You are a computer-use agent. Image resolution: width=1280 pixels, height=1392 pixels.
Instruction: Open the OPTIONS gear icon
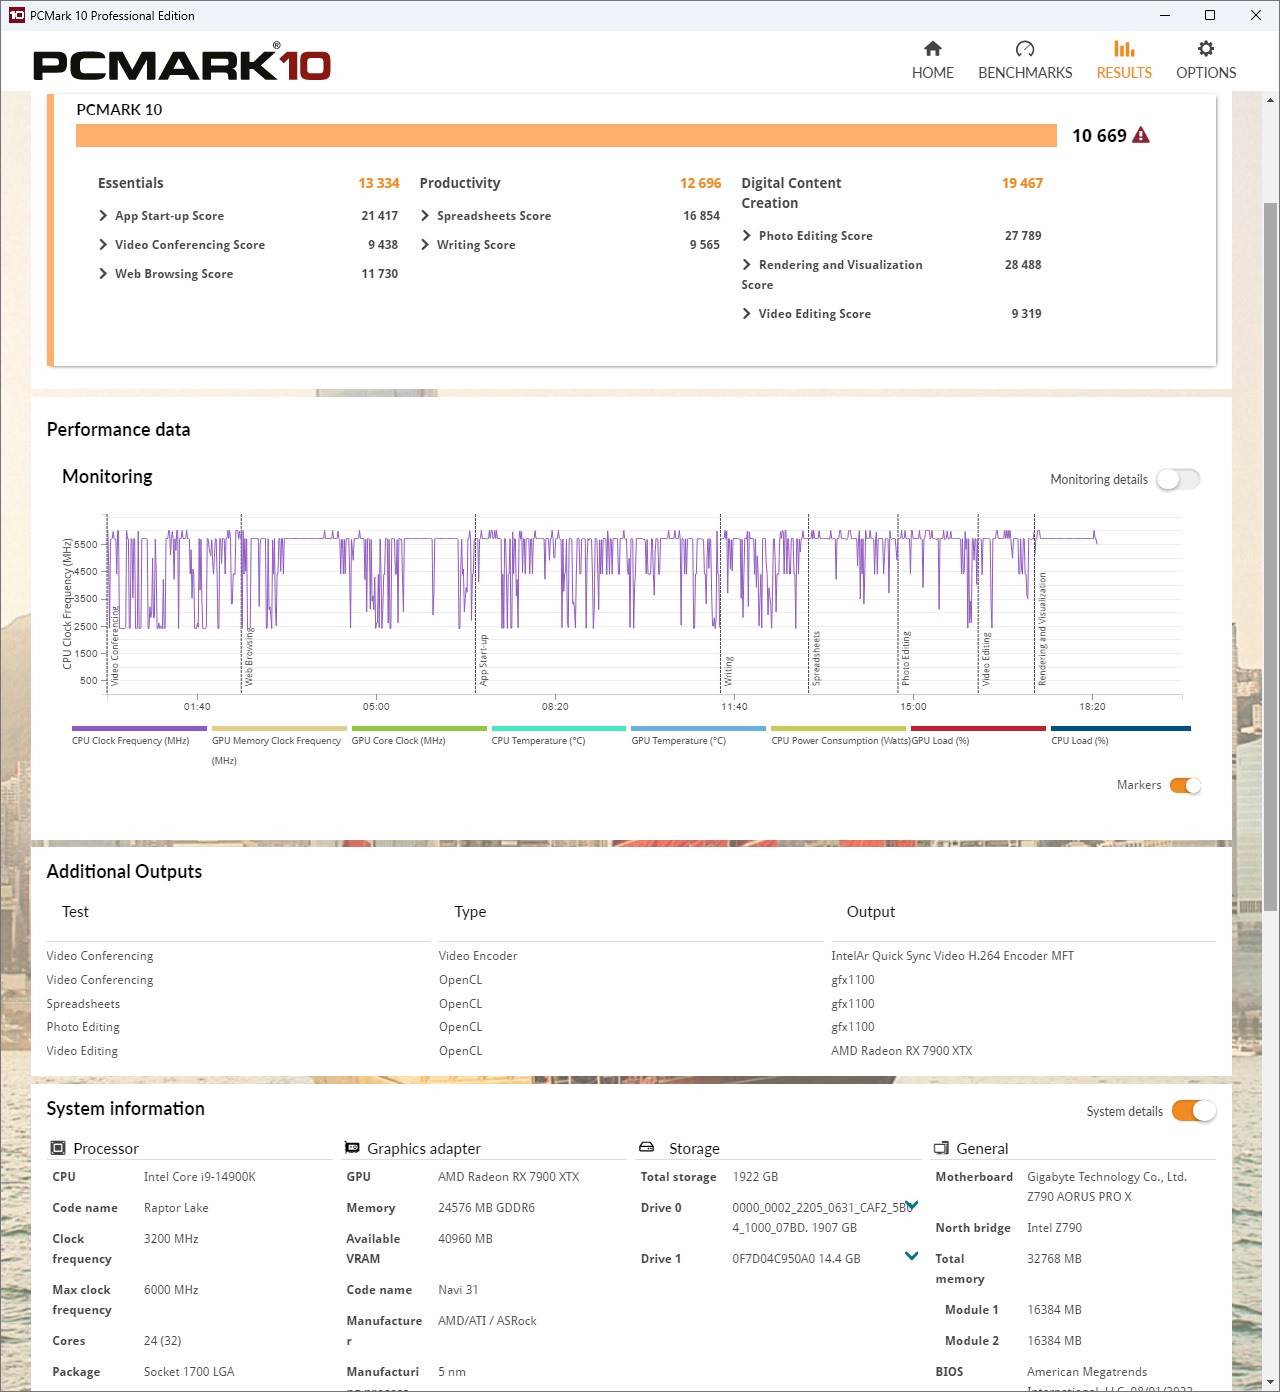click(x=1206, y=49)
